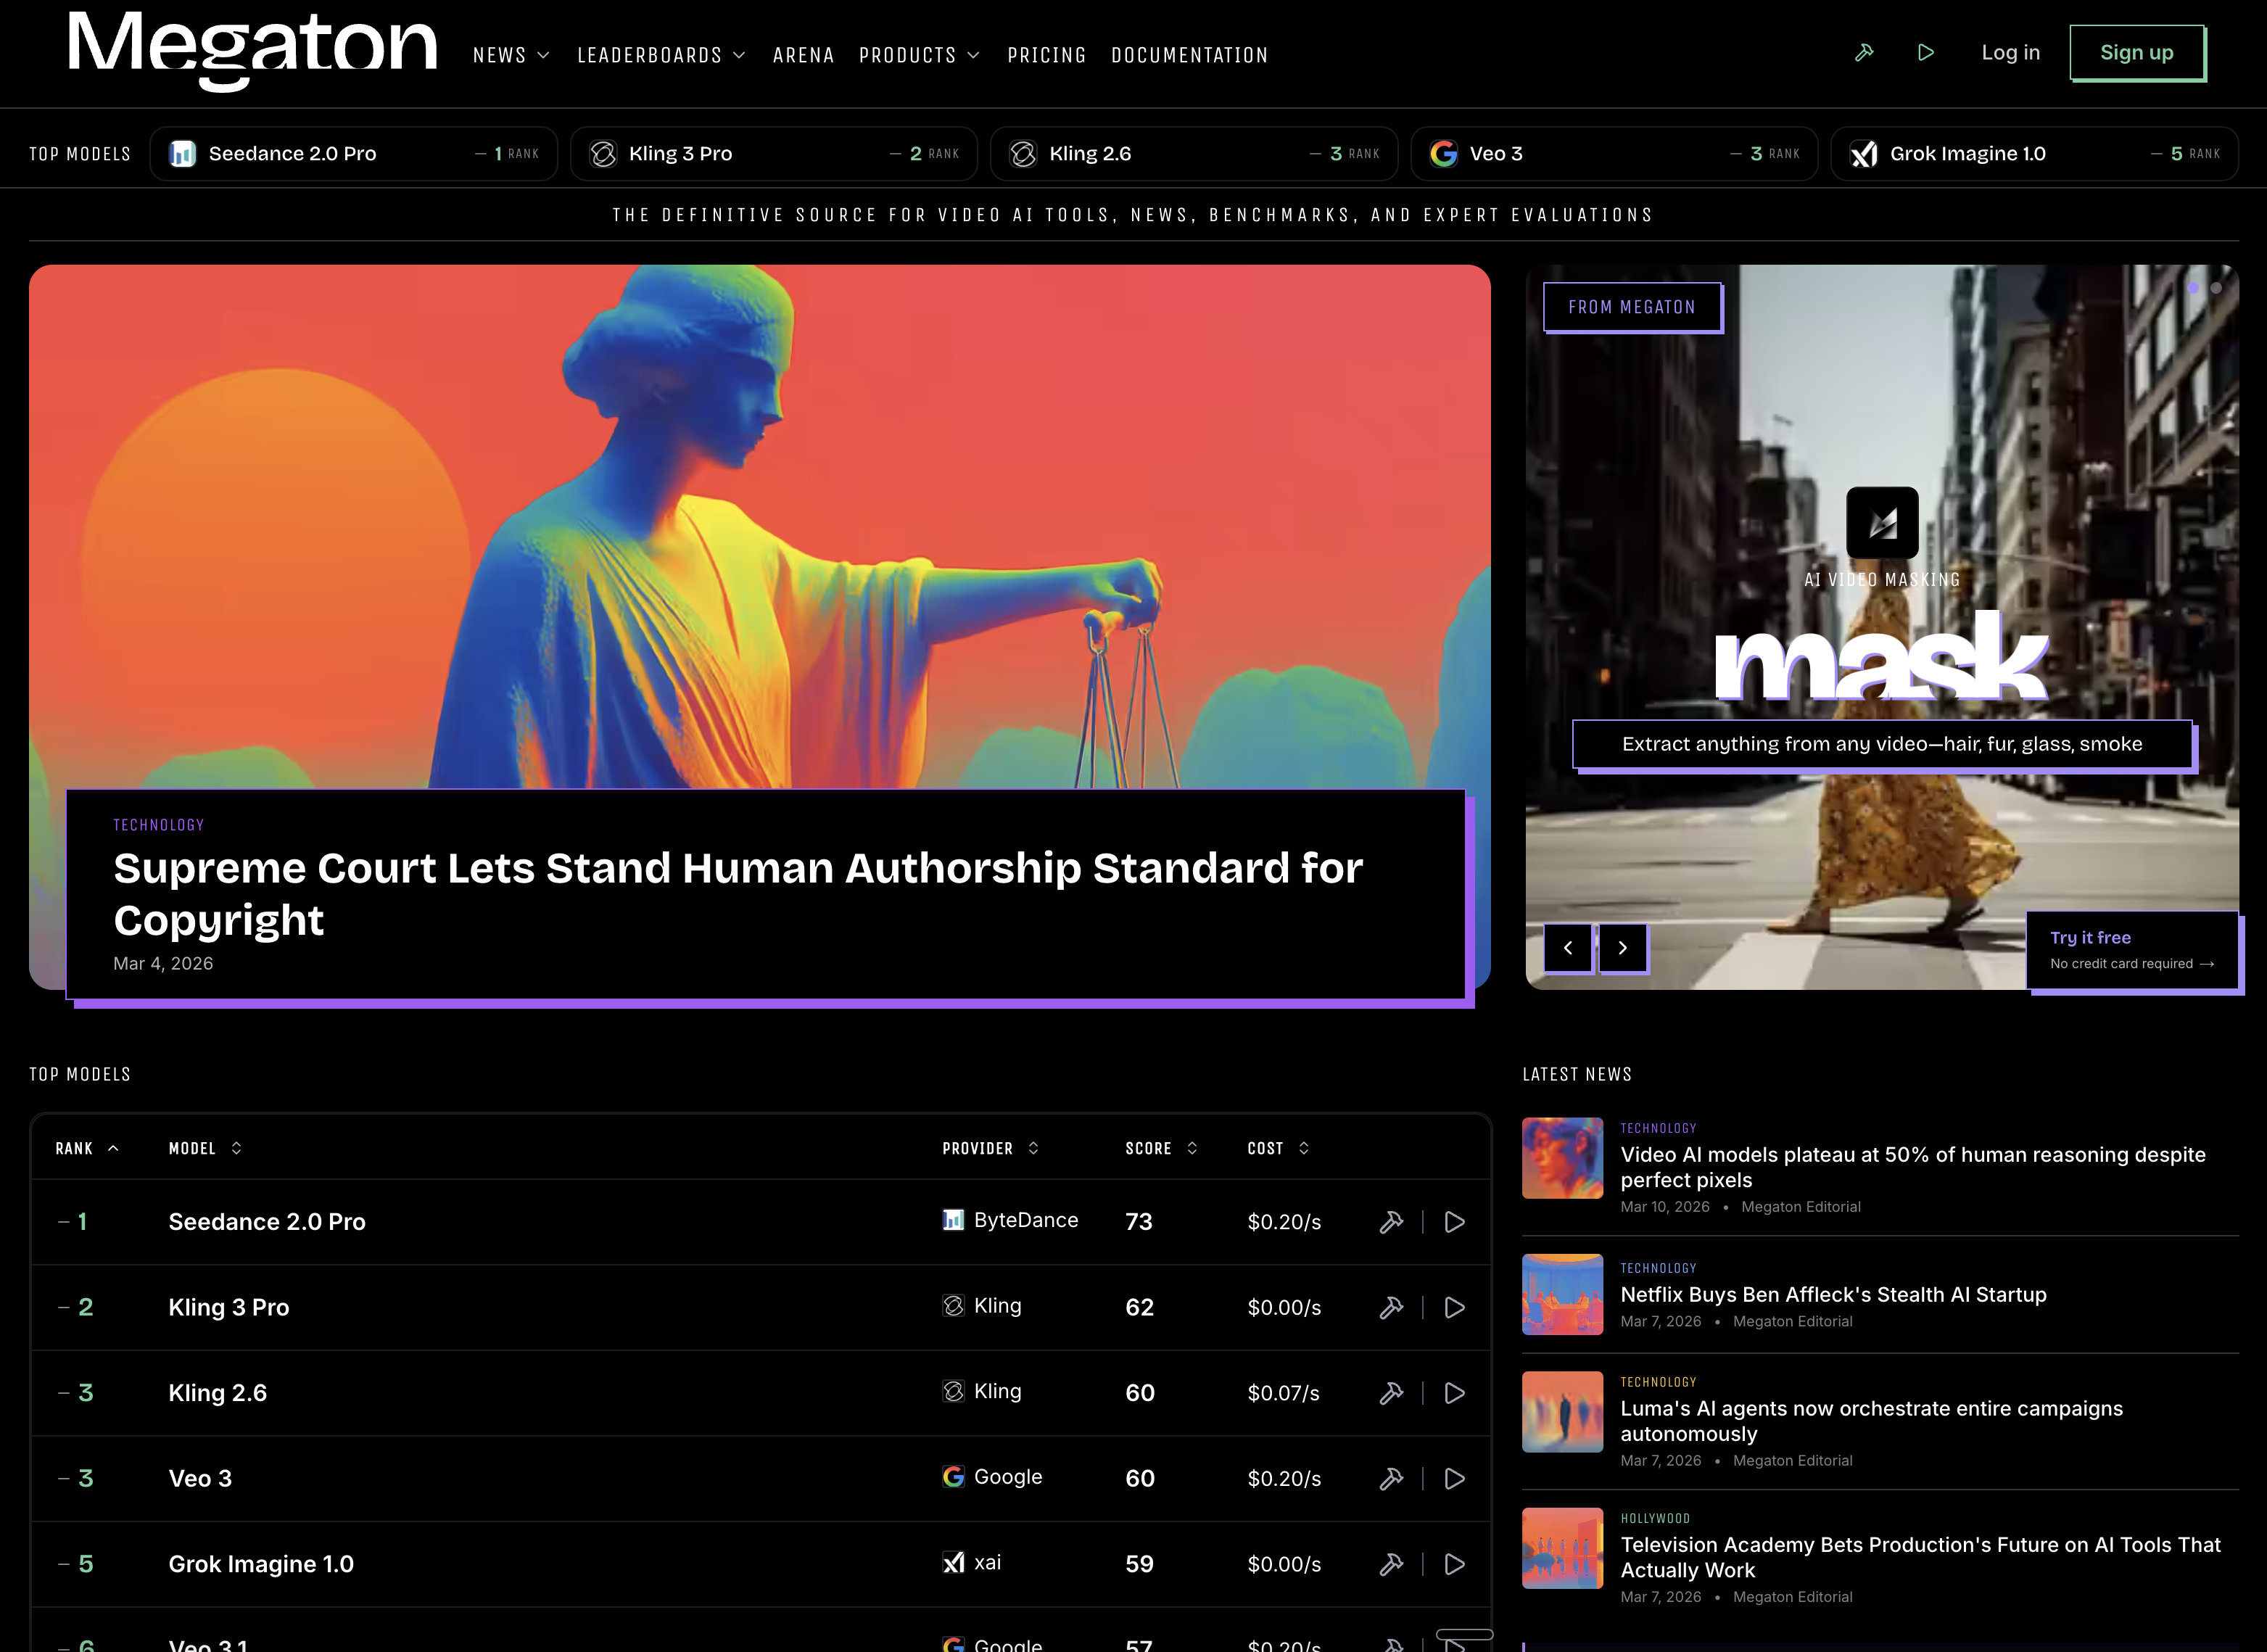This screenshot has height=1652, width=2267.
Task: Click the ByteDance provider logo in the table
Action: coord(952,1220)
